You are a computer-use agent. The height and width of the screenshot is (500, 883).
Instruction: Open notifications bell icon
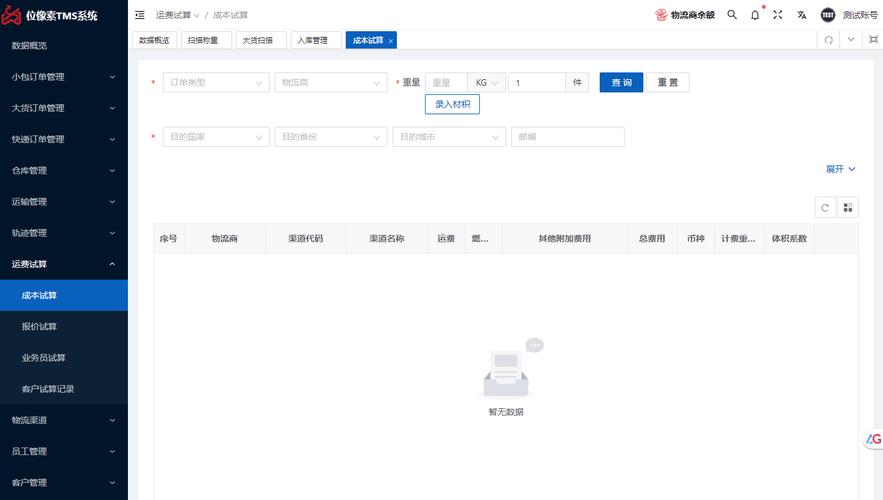(755, 15)
